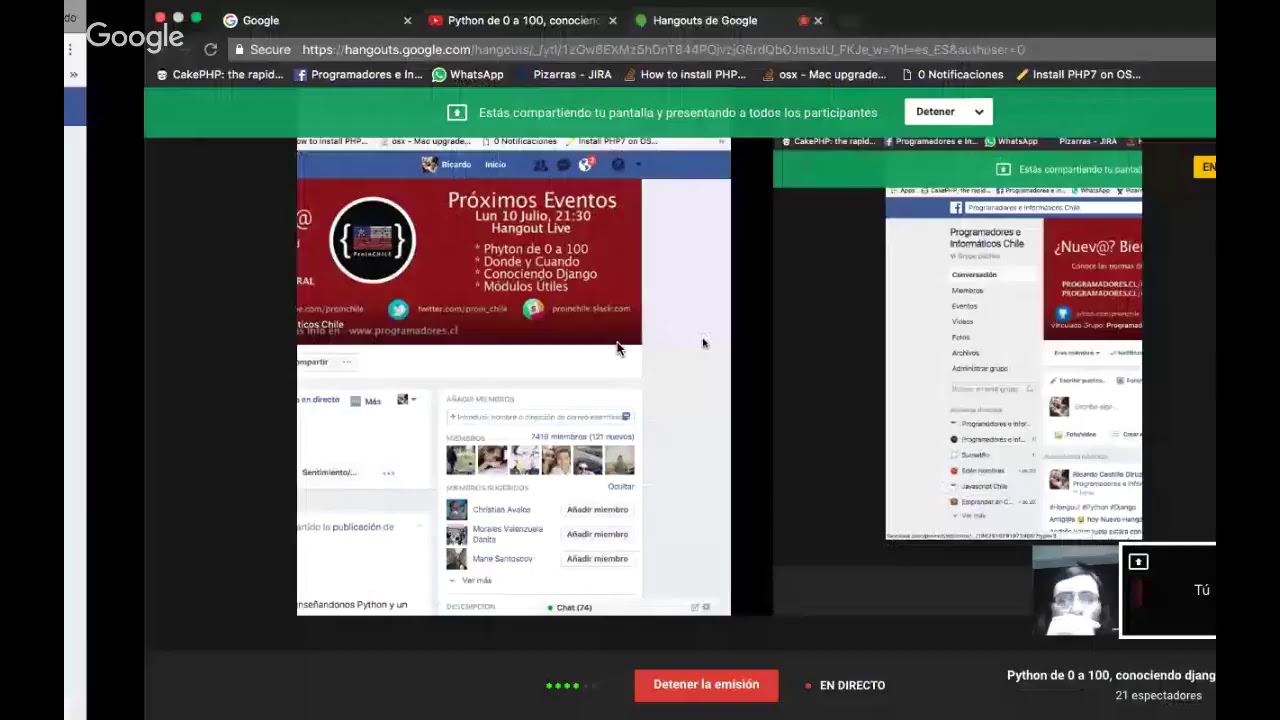Open the Python de 0 a 100 YouTube tab
Image resolution: width=1280 pixels, height=720 pixels.
(x=522, y=20)
